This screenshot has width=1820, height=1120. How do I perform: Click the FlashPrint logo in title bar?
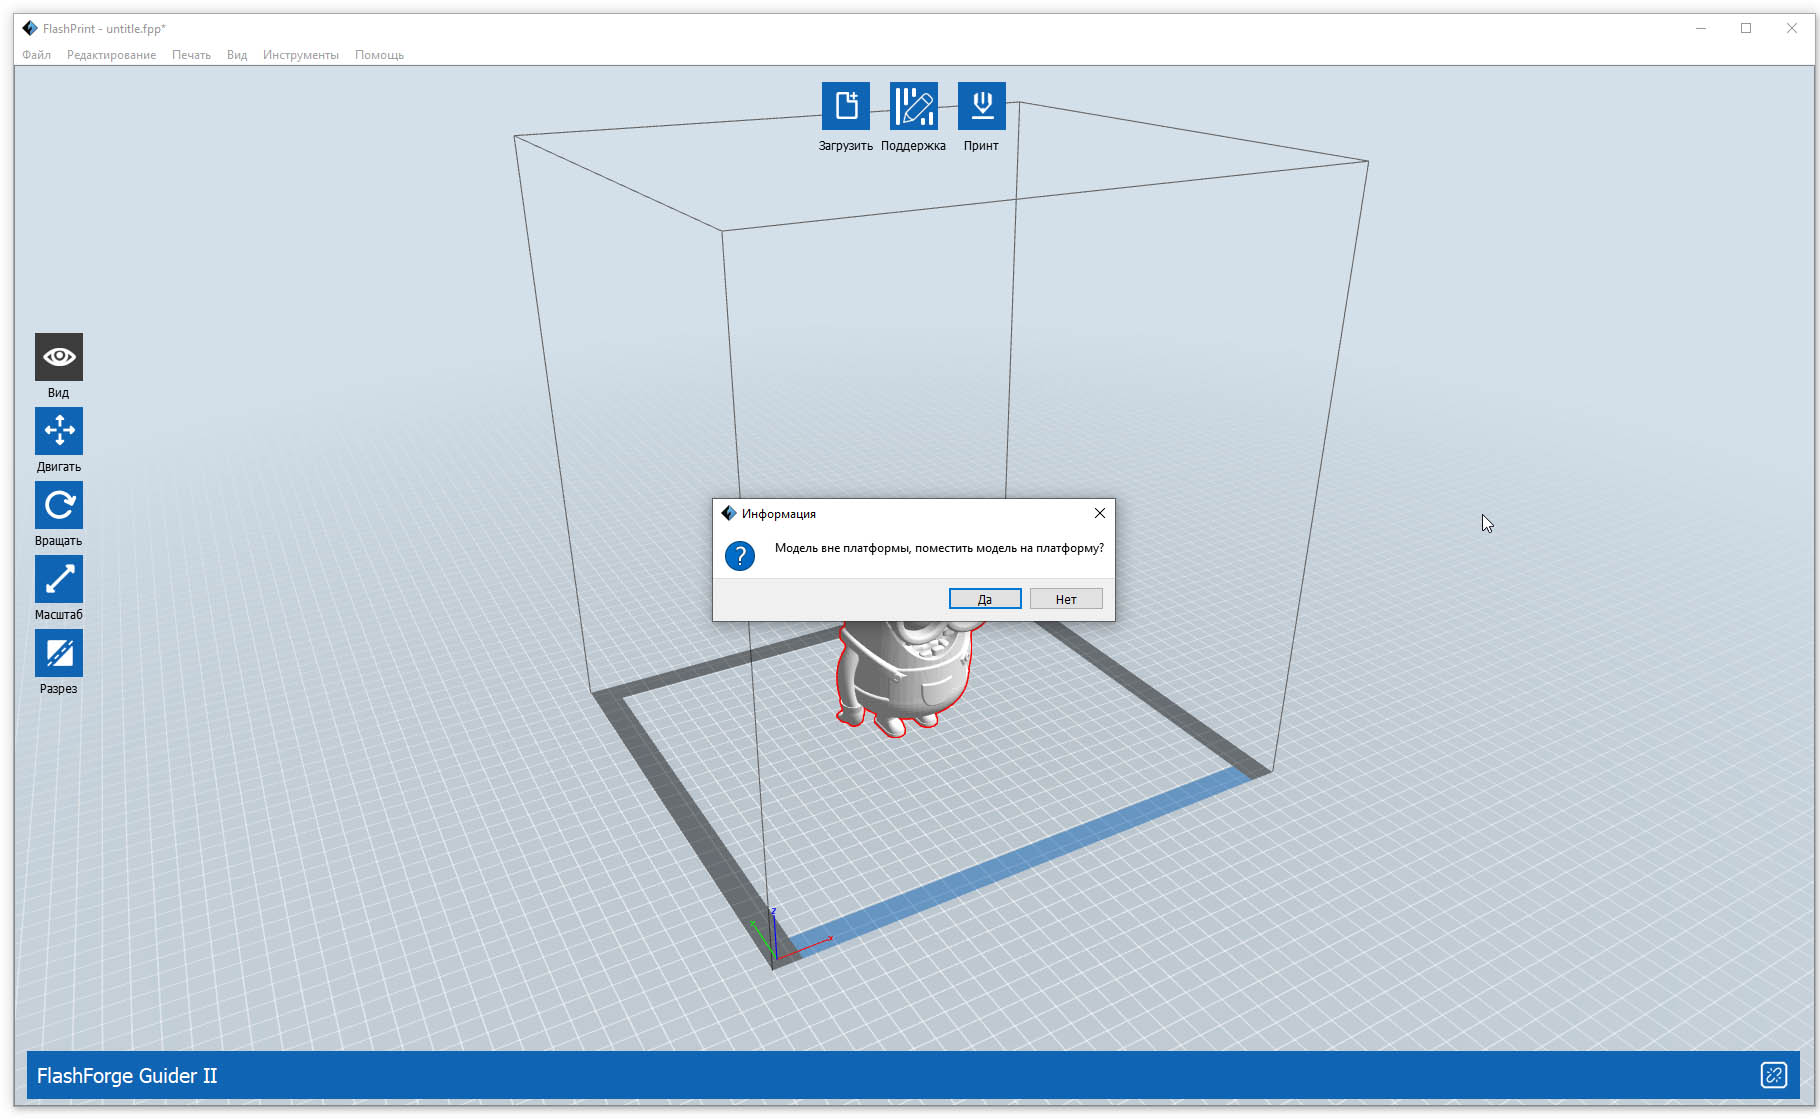[30, 28]
